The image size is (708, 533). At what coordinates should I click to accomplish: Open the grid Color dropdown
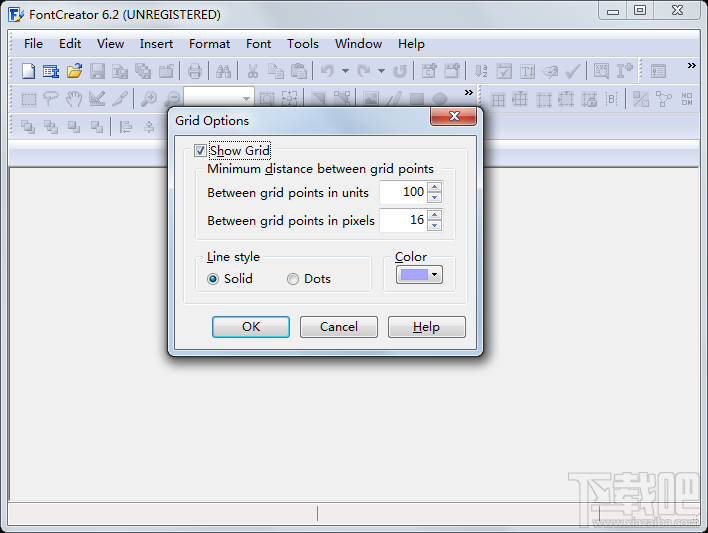pos(434,274)
